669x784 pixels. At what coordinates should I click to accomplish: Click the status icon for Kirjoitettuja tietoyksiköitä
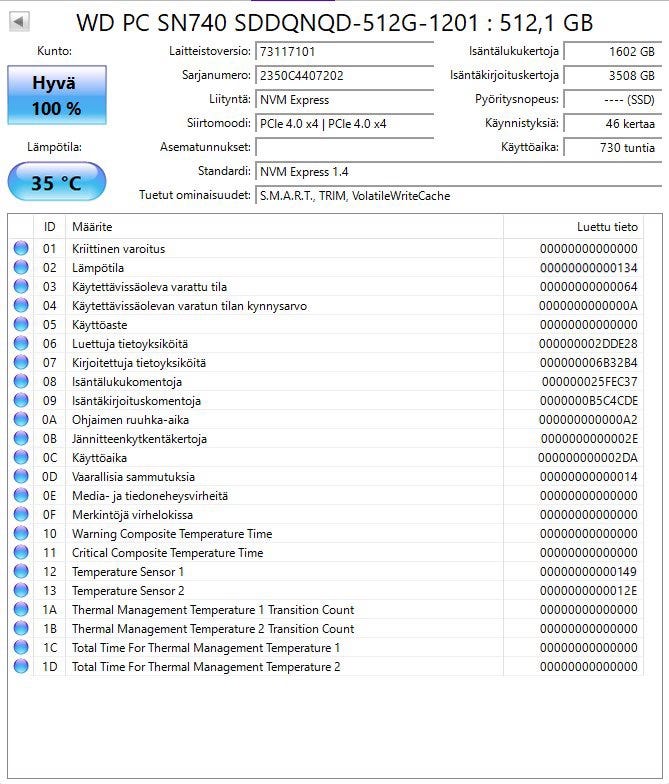click(x=21, y=362)
